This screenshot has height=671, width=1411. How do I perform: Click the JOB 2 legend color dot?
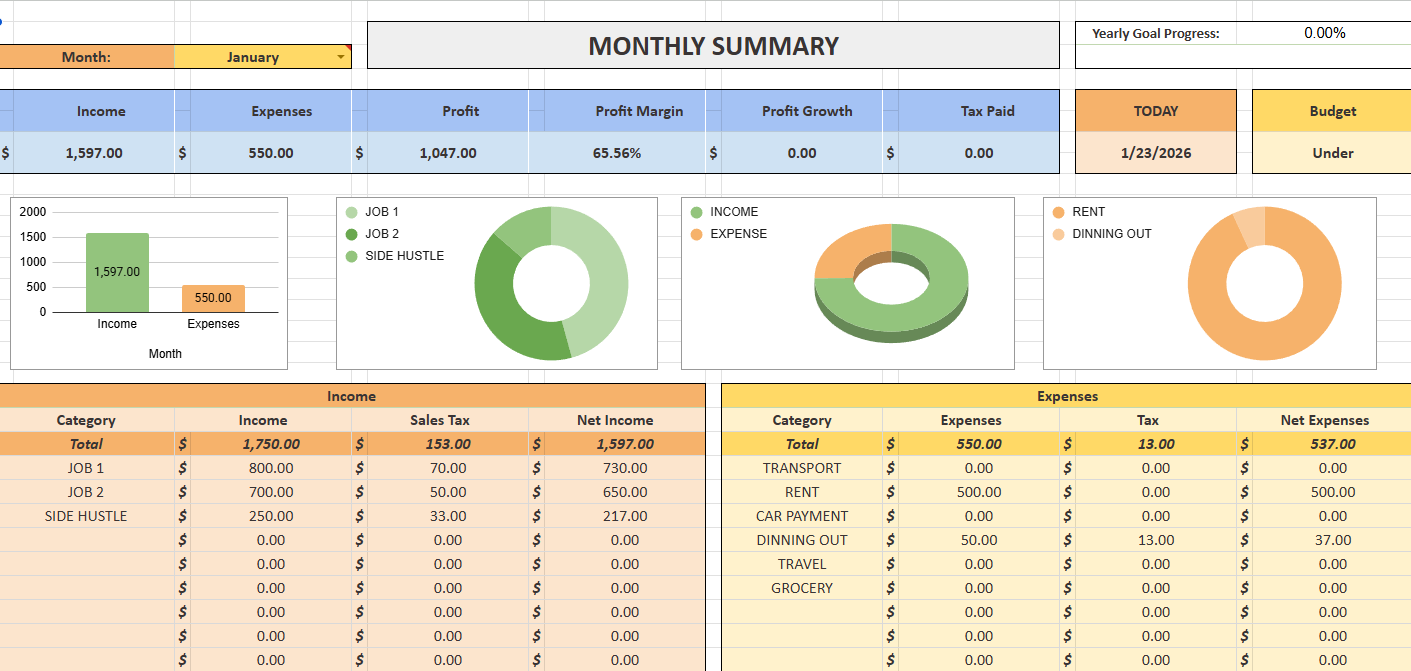(x=351, y=234)
